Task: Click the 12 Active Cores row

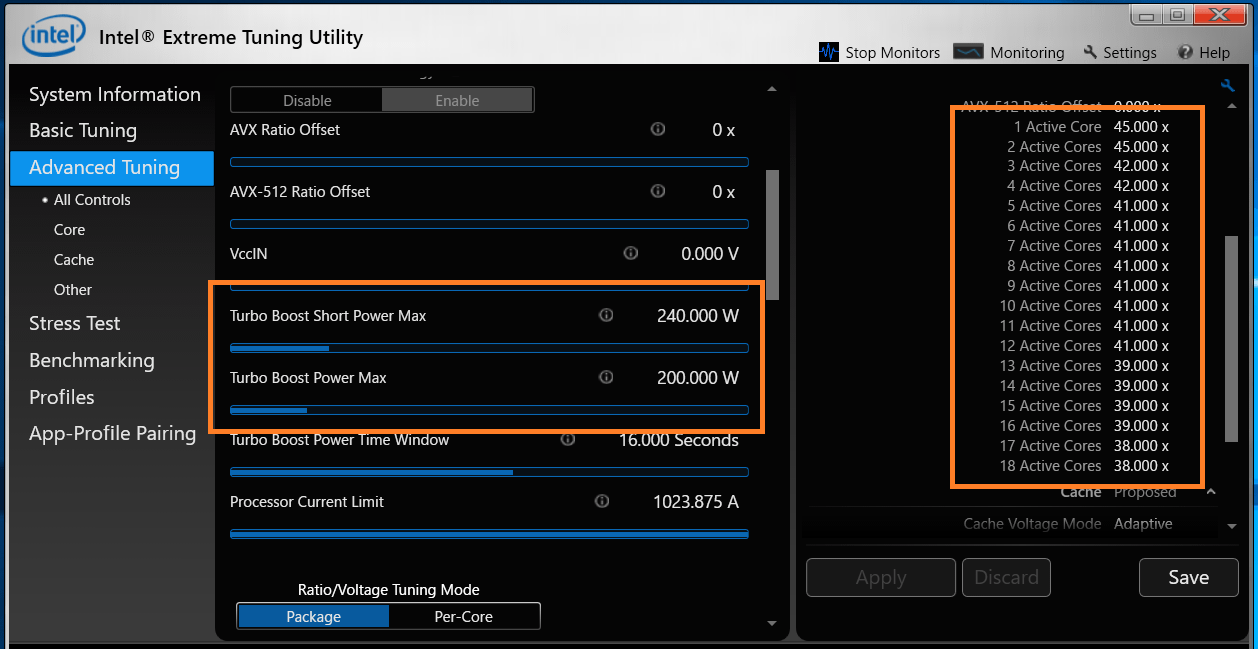Action: tap(1085, 346)
